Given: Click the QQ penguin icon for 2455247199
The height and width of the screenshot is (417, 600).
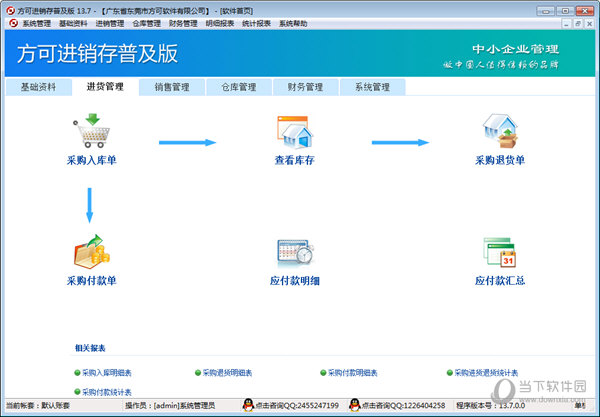Looking at the screenshot, I should [x=248, y=405].
